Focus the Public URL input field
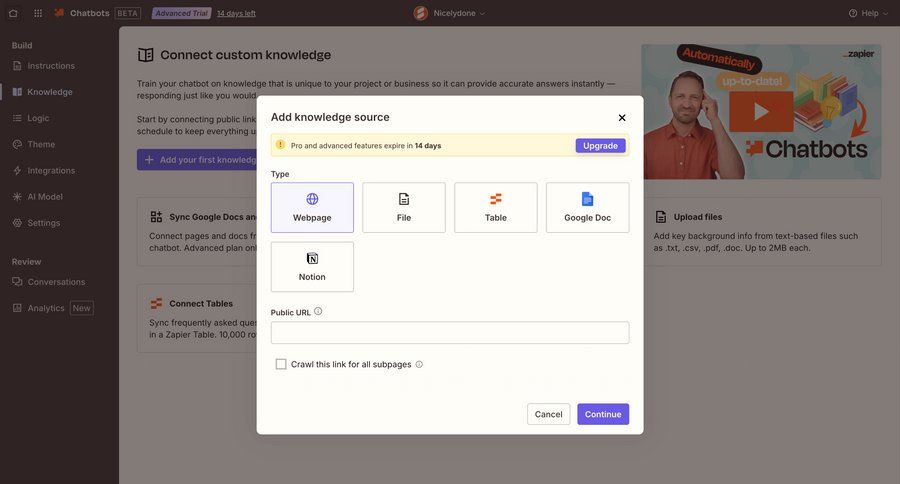This screenshot has width=900, height=484. coord(450,333)
